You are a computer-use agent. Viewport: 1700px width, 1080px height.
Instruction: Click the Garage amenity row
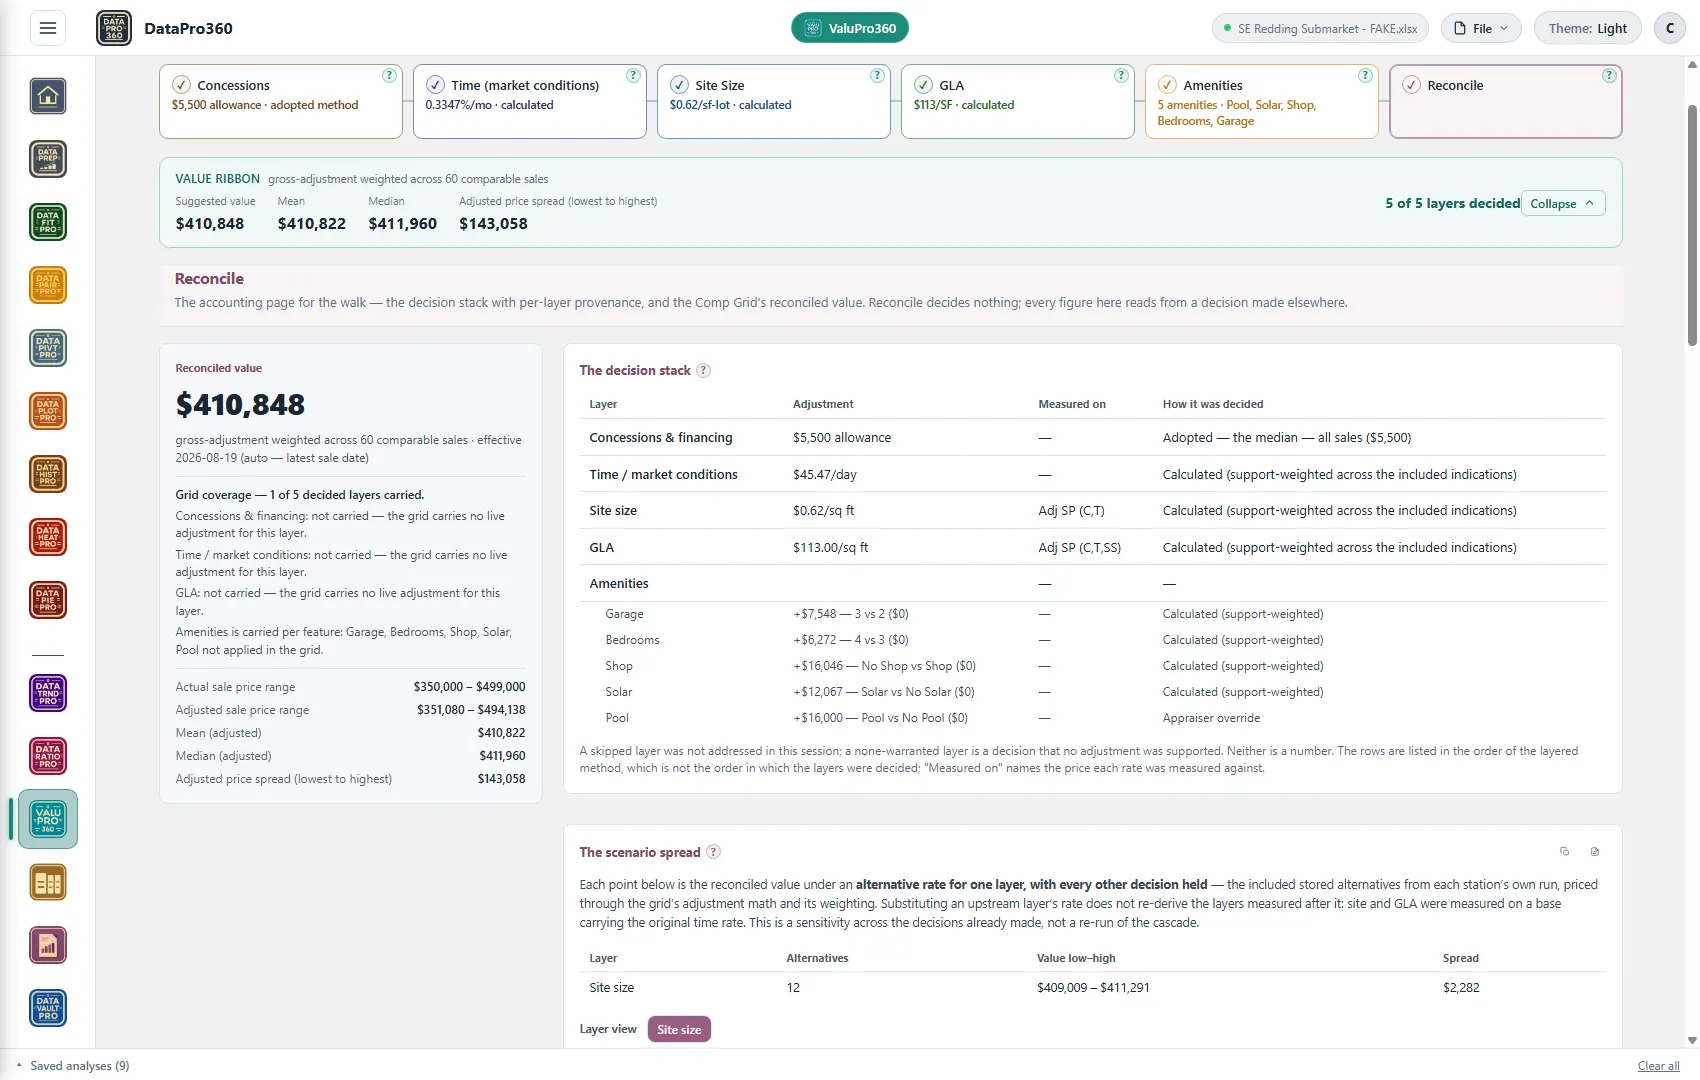pyautogui.click(x=1092, y=614)
